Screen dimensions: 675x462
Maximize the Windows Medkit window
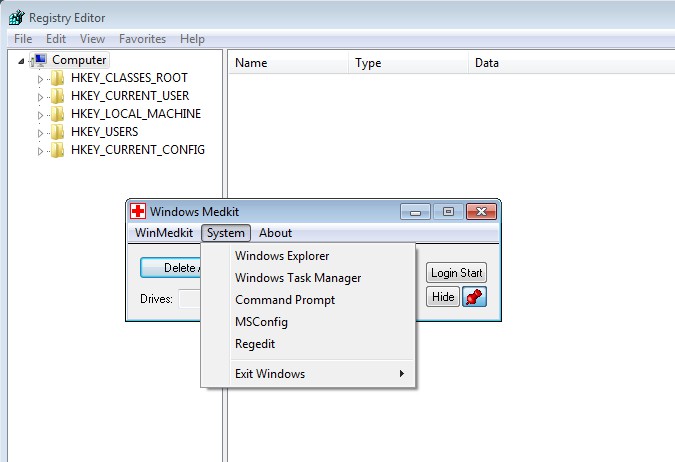click(x=448, y=211)
